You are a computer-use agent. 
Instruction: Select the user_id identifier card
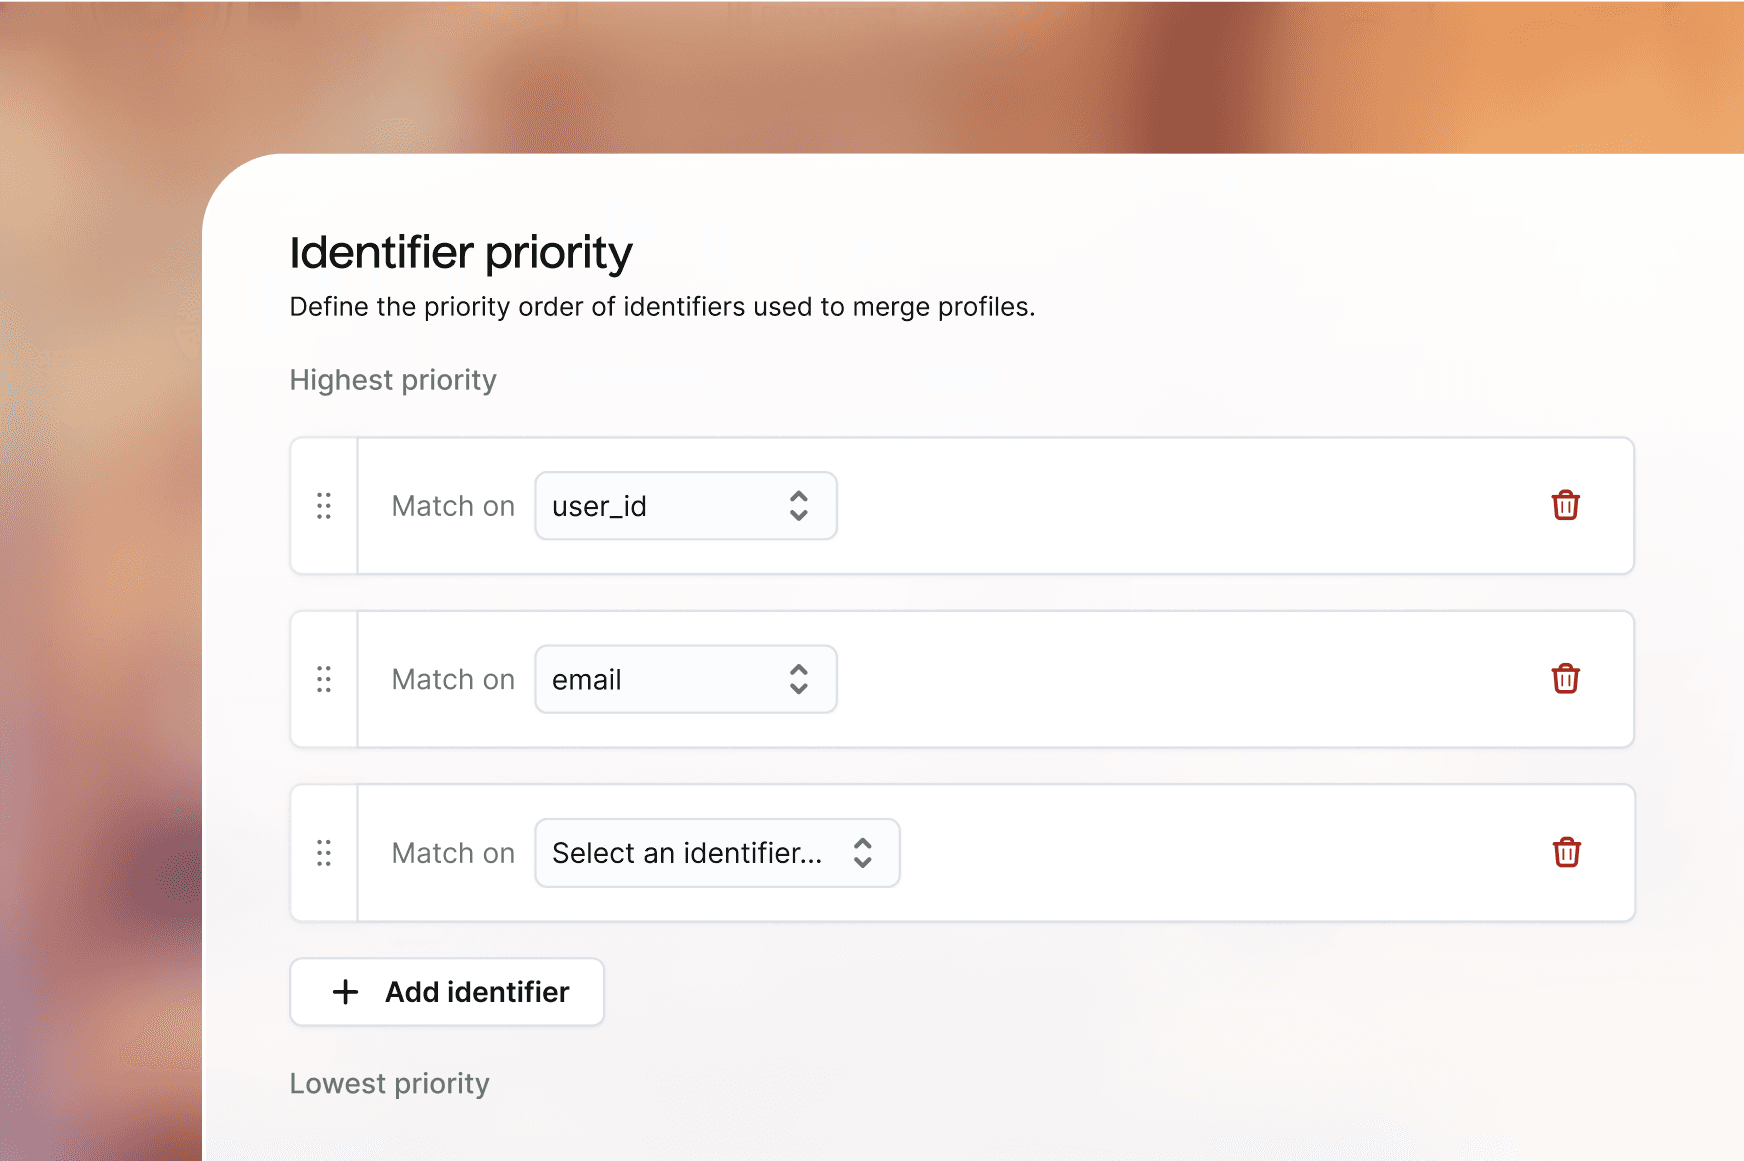click(1000, 506)
